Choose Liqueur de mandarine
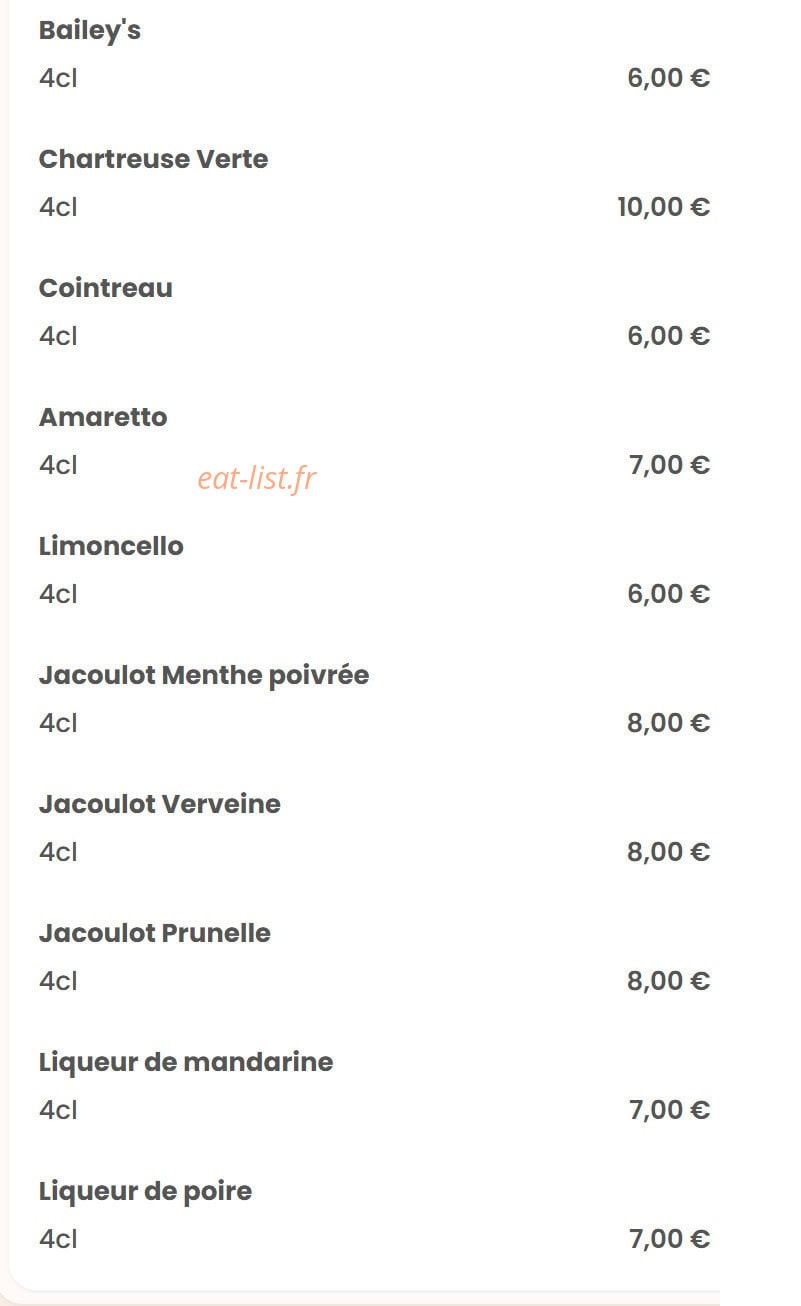 186,1062
